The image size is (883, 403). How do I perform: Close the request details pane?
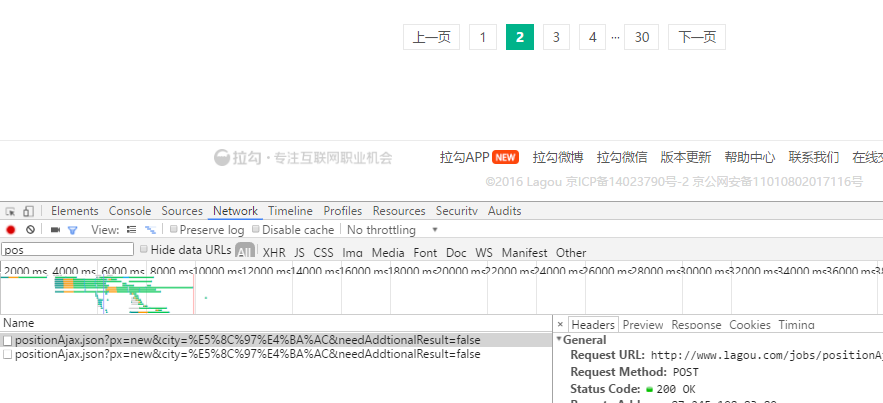[x=560, y=325]
